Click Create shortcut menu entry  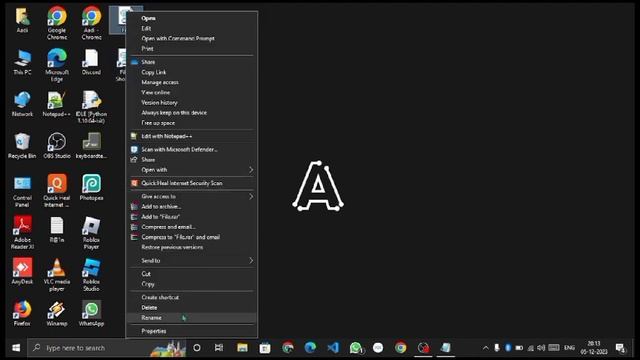(192, 298)
